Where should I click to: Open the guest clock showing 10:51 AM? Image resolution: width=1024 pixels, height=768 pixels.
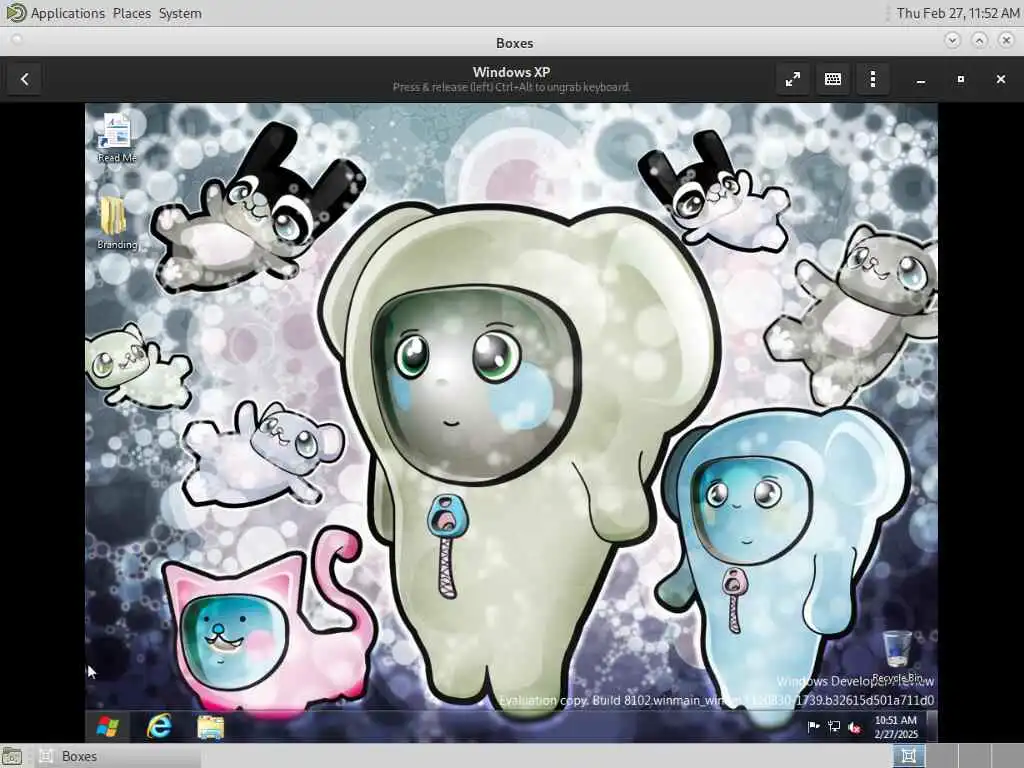coord(895,726)
